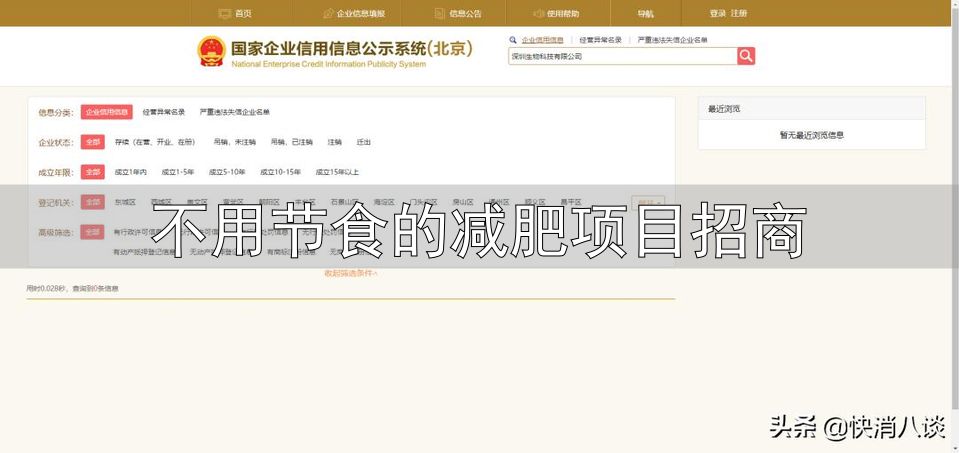Click the 暂无最近浏览信息 text
The image size is (959, 453).
pyautogui.click(x=812, y=135)
